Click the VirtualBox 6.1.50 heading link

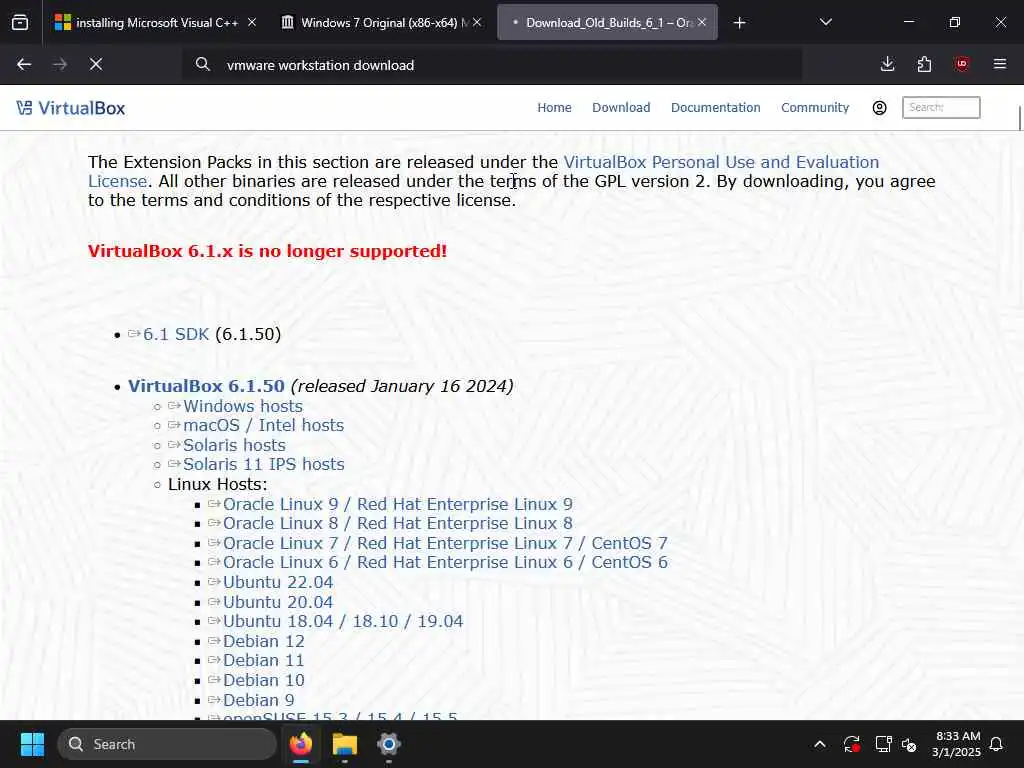pyautogui.click(x=206, y=386)
